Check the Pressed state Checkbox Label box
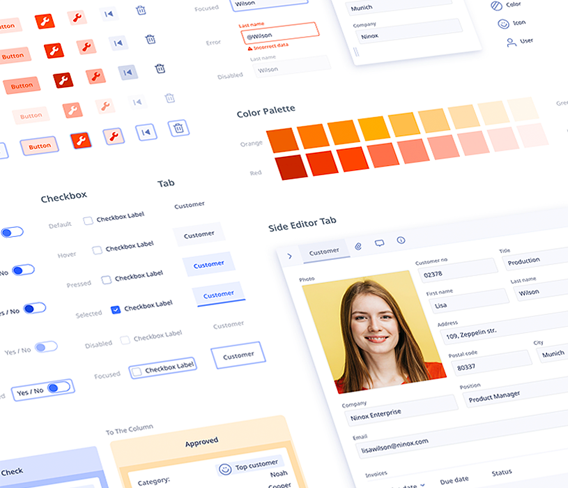This screenshot has width=568, height=488. click(x=106, y=280)
